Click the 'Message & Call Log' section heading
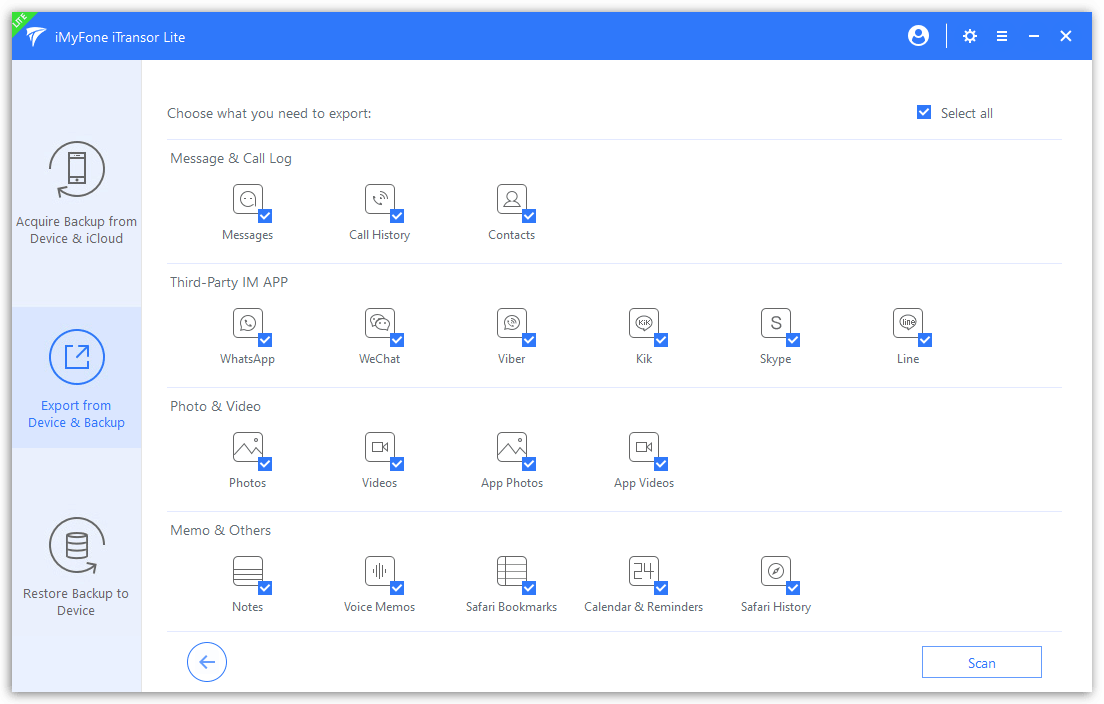Image resolution: width=1104 pixels, height=704 pixels. (x=231, y=158)
